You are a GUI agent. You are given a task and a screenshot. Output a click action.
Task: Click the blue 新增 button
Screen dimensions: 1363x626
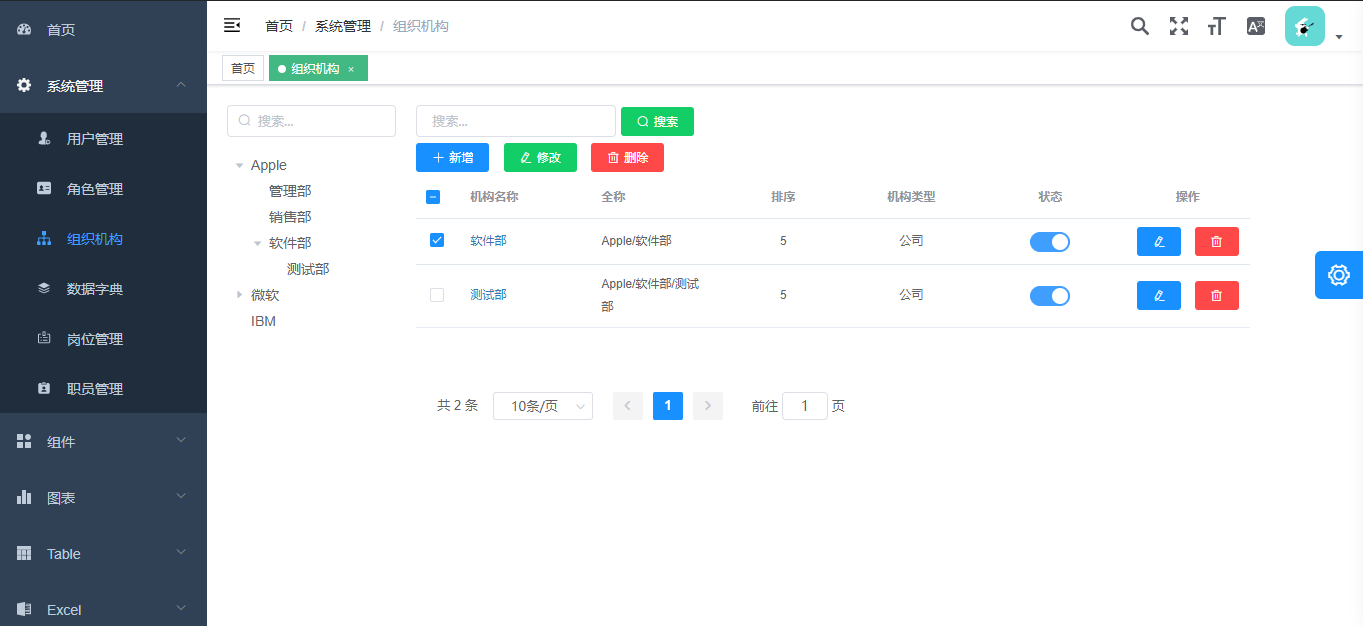(452, 157)
